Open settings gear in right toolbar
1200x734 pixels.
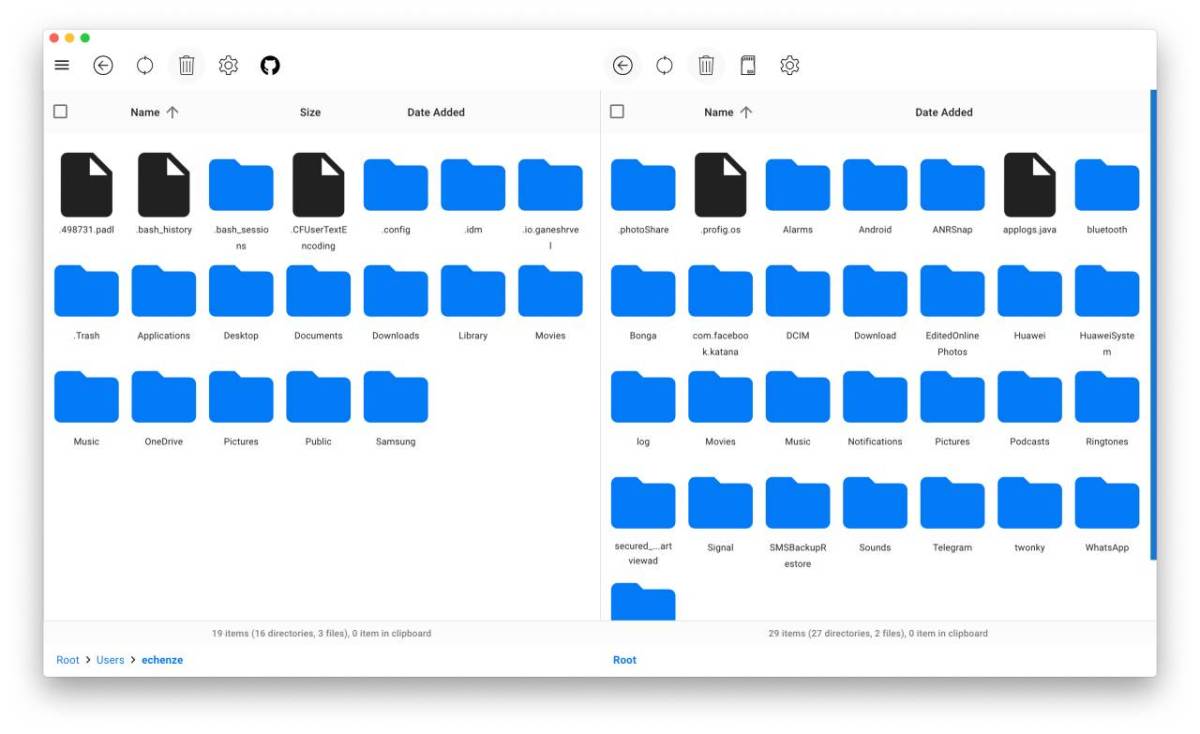[x=789, y=65]
